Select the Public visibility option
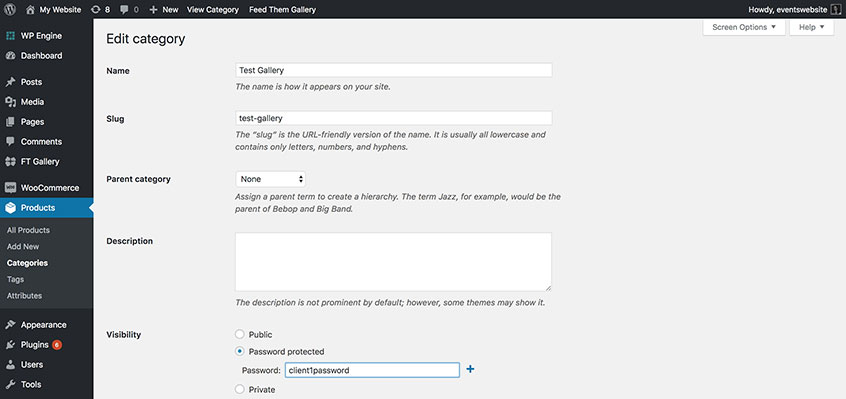 click(240, 334)
